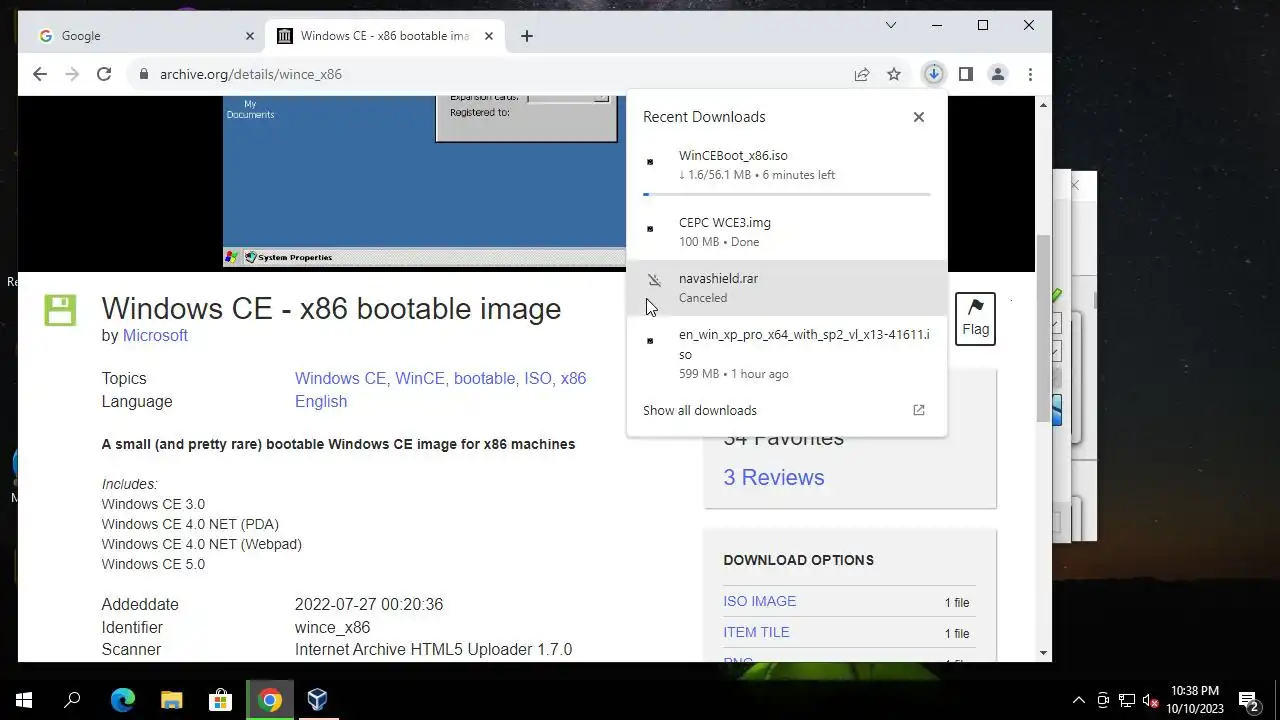Open Microsoft Store from taskbar

(x=220, y=700)
